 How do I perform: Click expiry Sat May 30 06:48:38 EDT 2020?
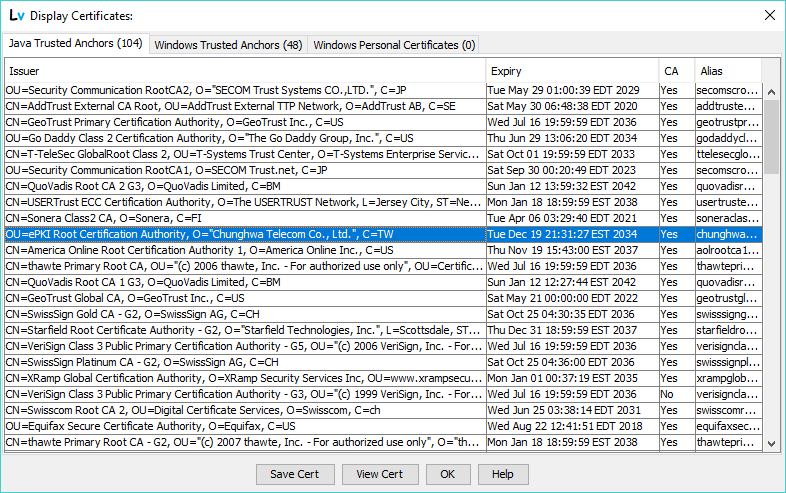click(572, 106)
